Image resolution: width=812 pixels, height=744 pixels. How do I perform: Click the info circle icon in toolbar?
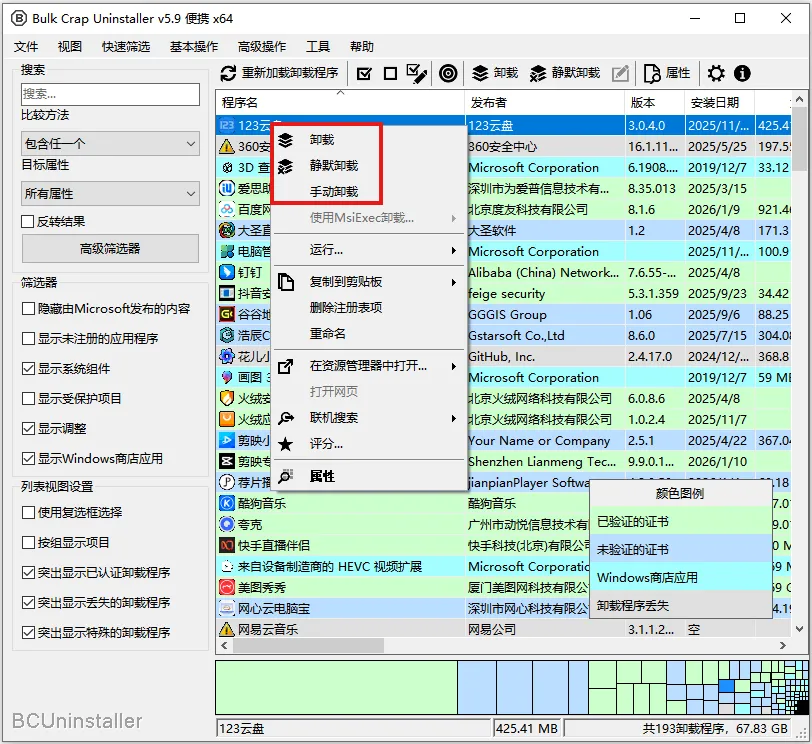click(x=742, y=74)
